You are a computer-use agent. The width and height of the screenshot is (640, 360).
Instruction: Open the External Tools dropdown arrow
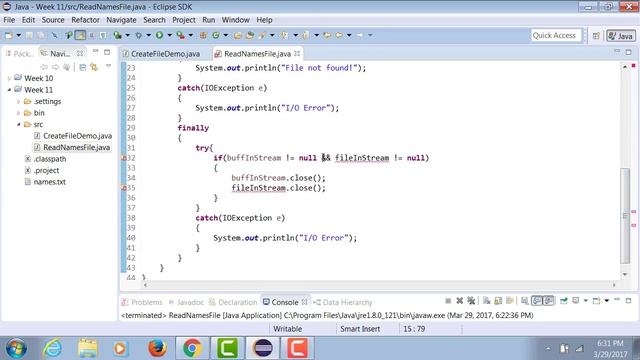pos(191,36)
